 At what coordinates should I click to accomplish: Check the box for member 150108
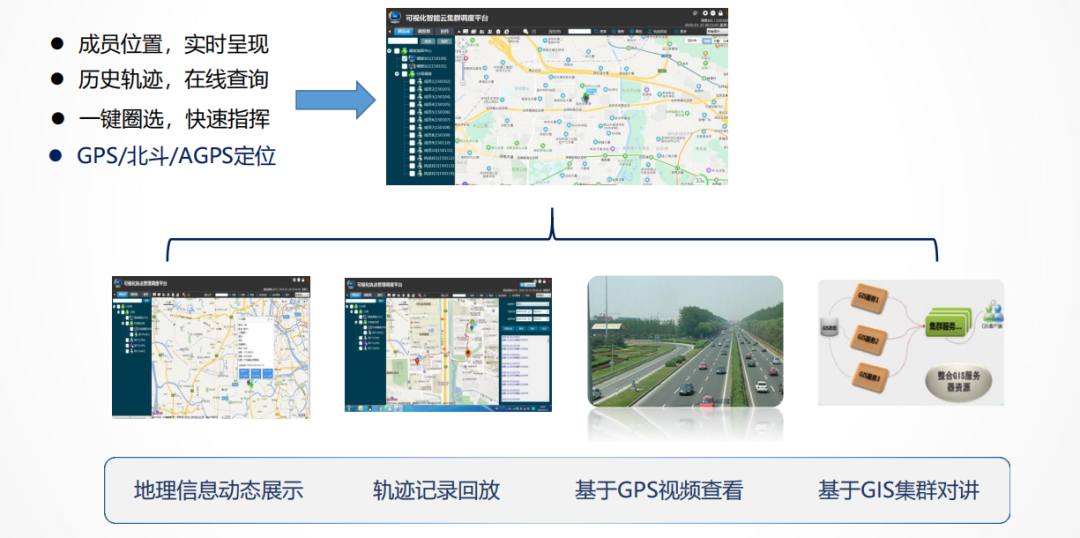[x=412, y=127]
